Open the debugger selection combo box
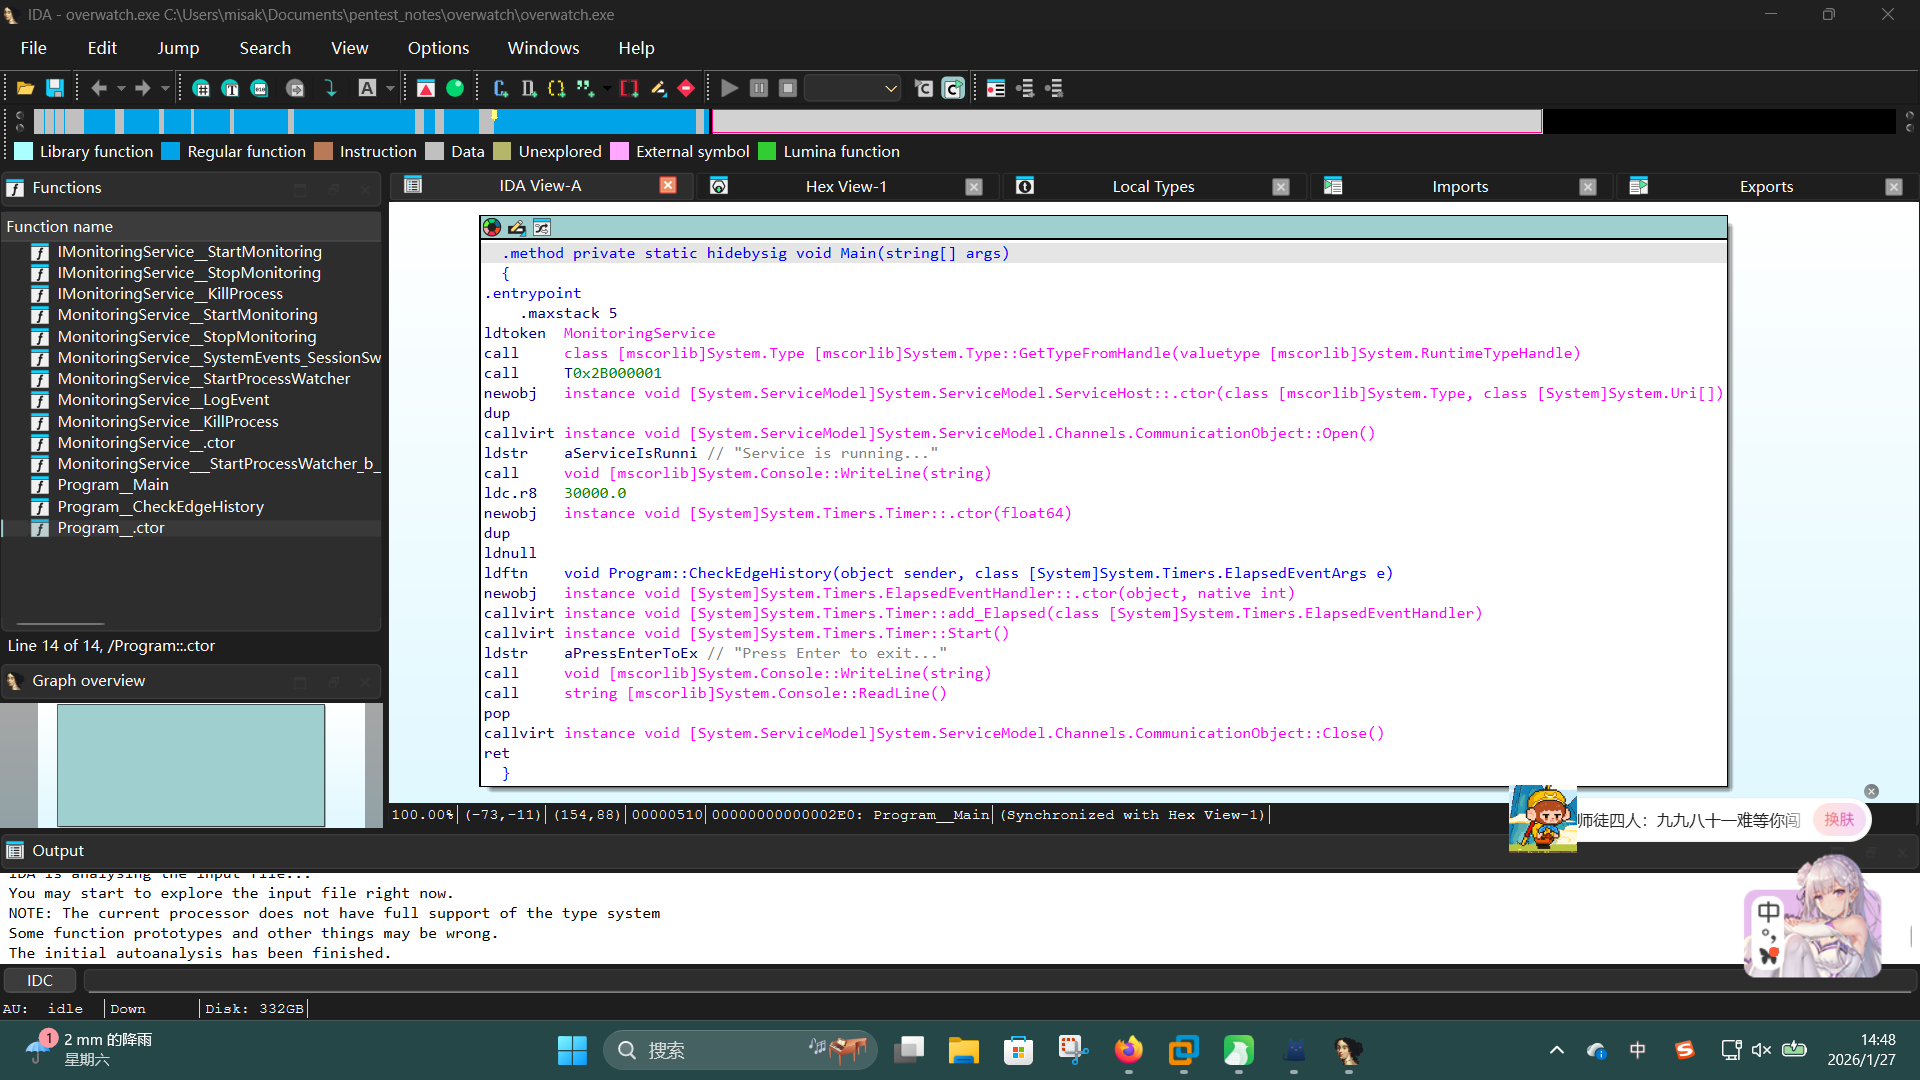 (x=853, y=89)
